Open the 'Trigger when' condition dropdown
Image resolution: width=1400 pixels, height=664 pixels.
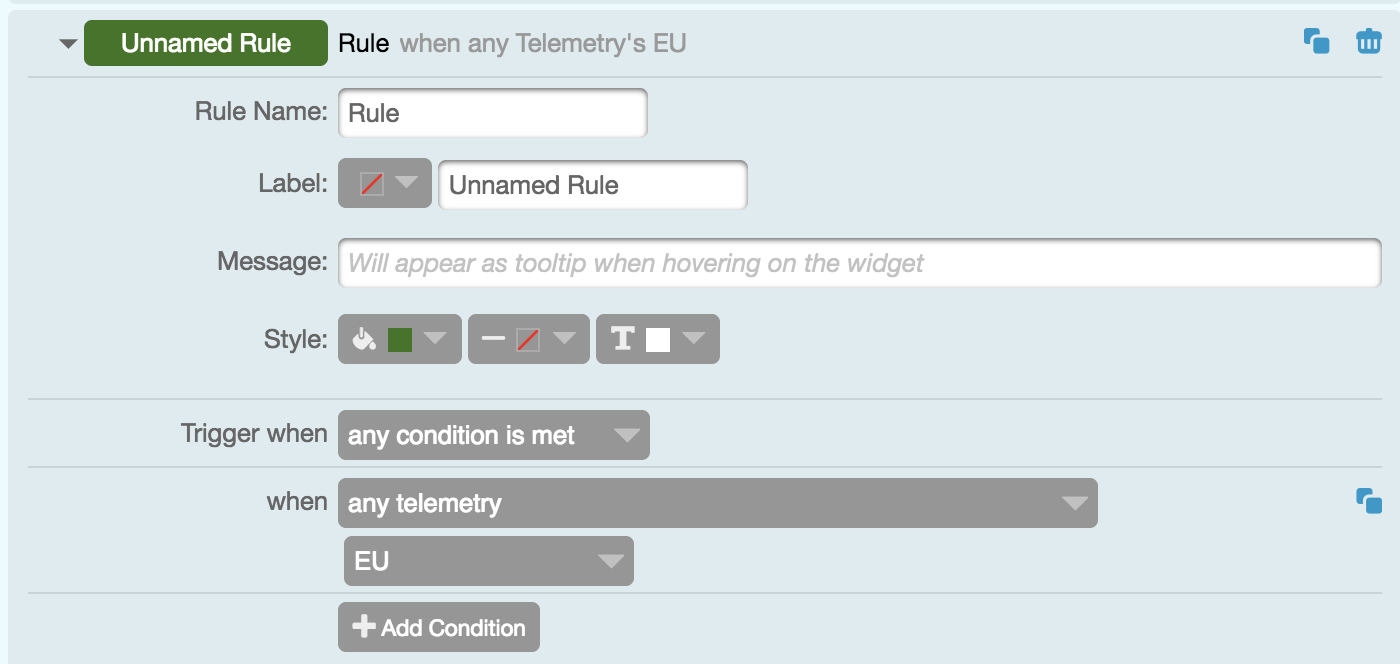493,435
